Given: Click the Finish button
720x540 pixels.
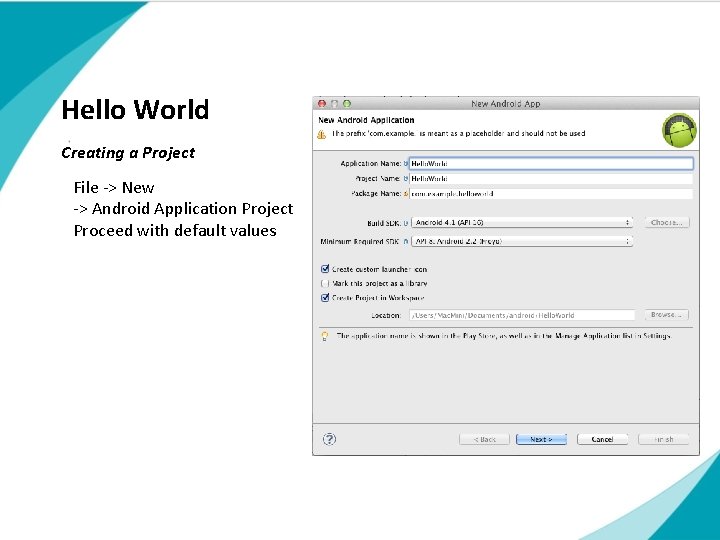Looking at the screenshot, I should (x=664, y=439).
